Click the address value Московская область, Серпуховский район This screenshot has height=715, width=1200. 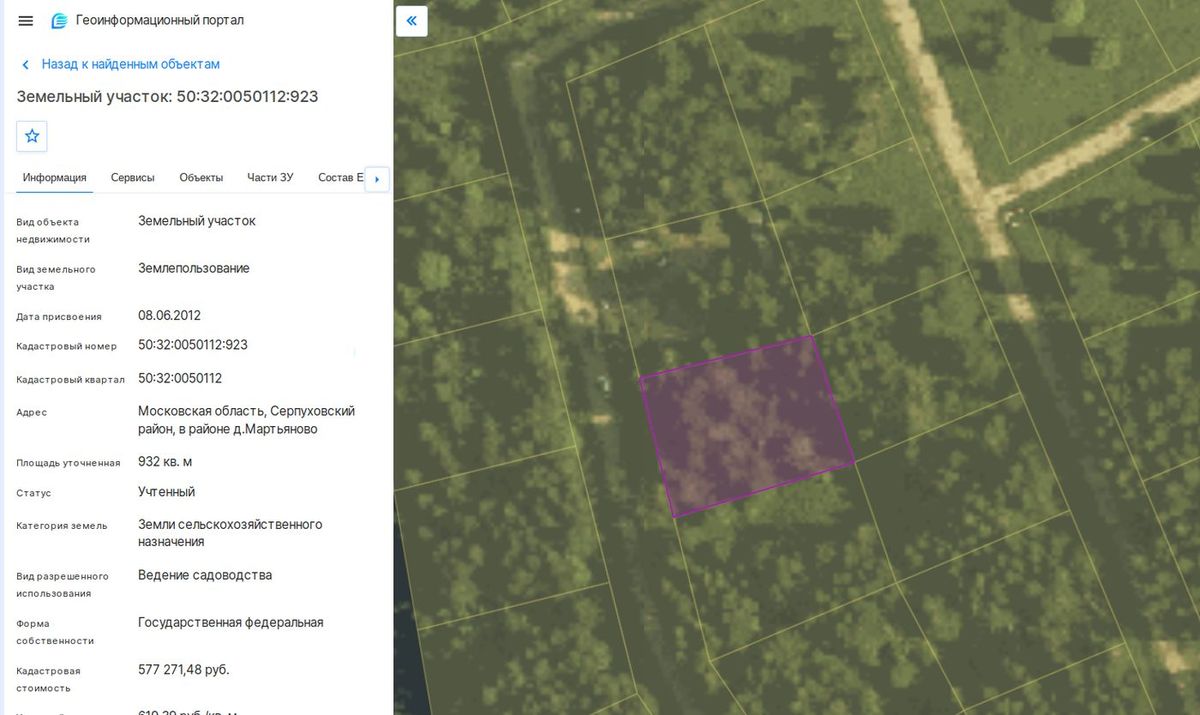click(x=246, y=420)
